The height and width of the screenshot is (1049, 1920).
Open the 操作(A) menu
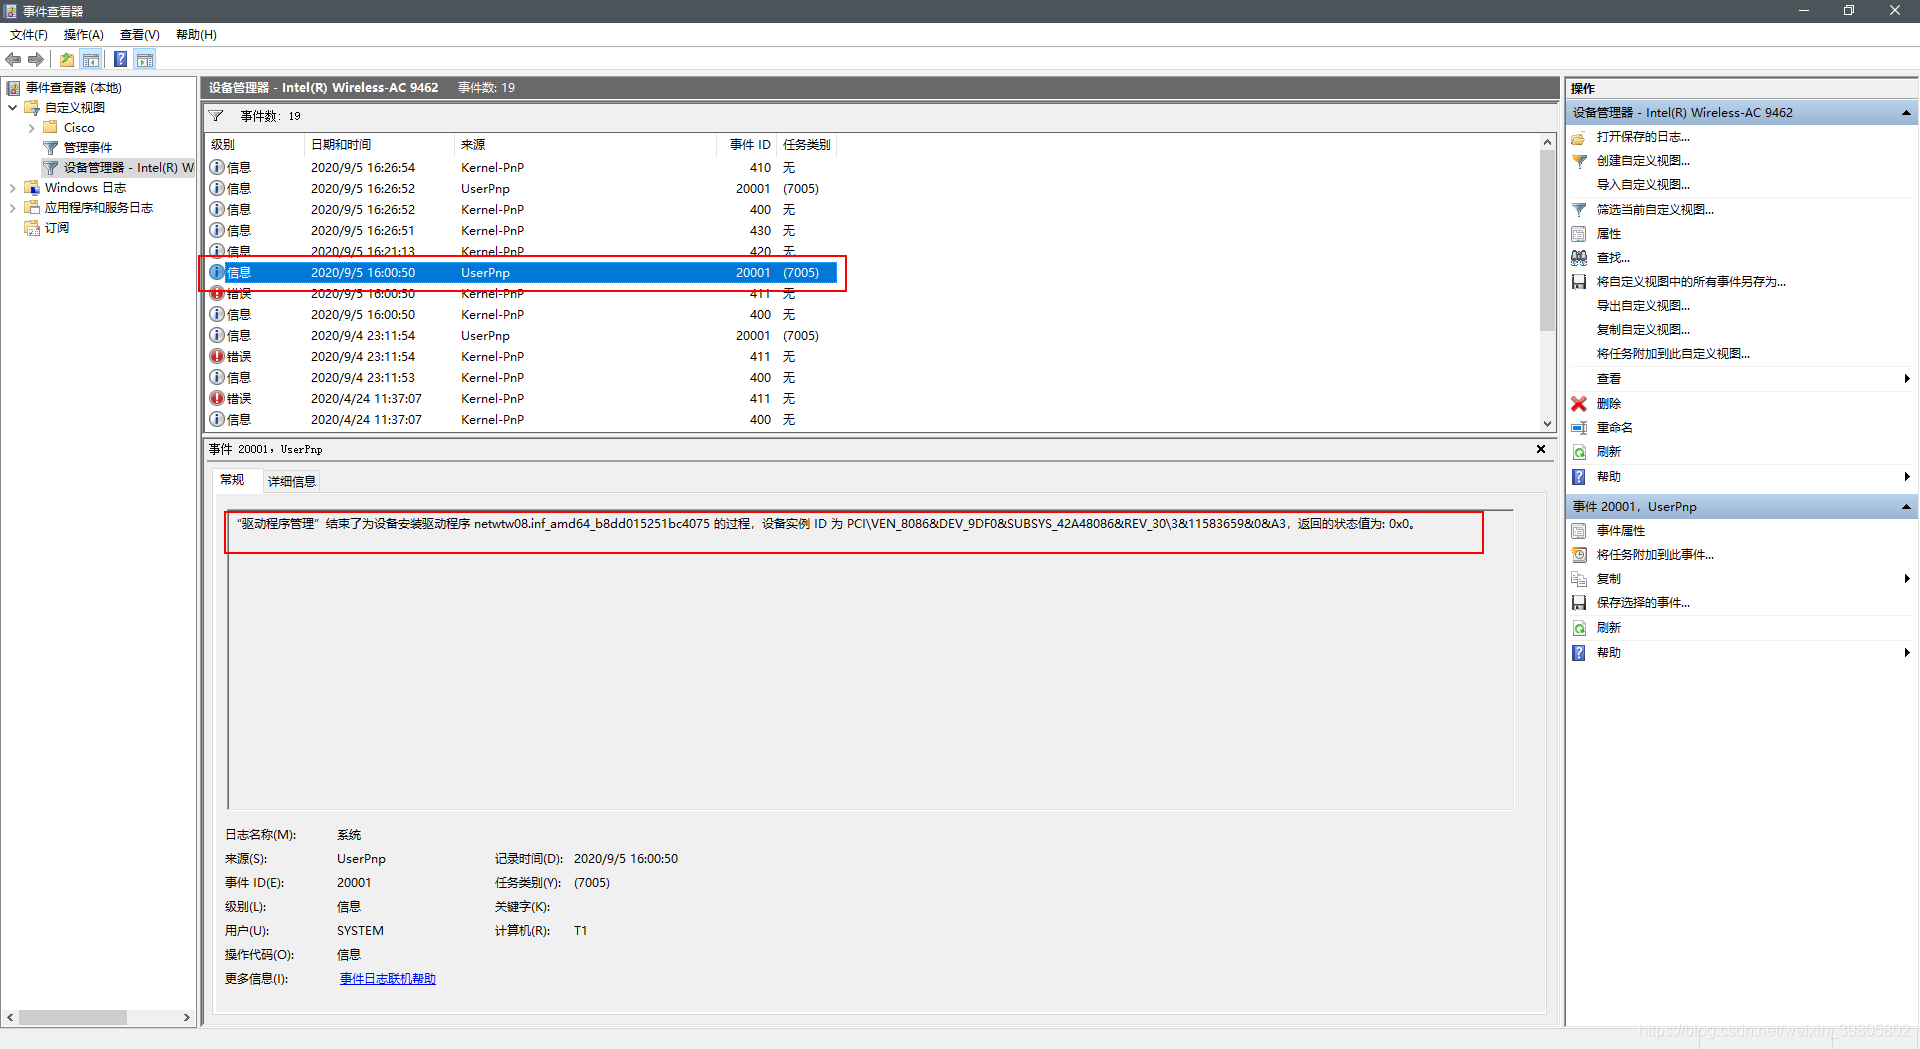coord(84,35)
